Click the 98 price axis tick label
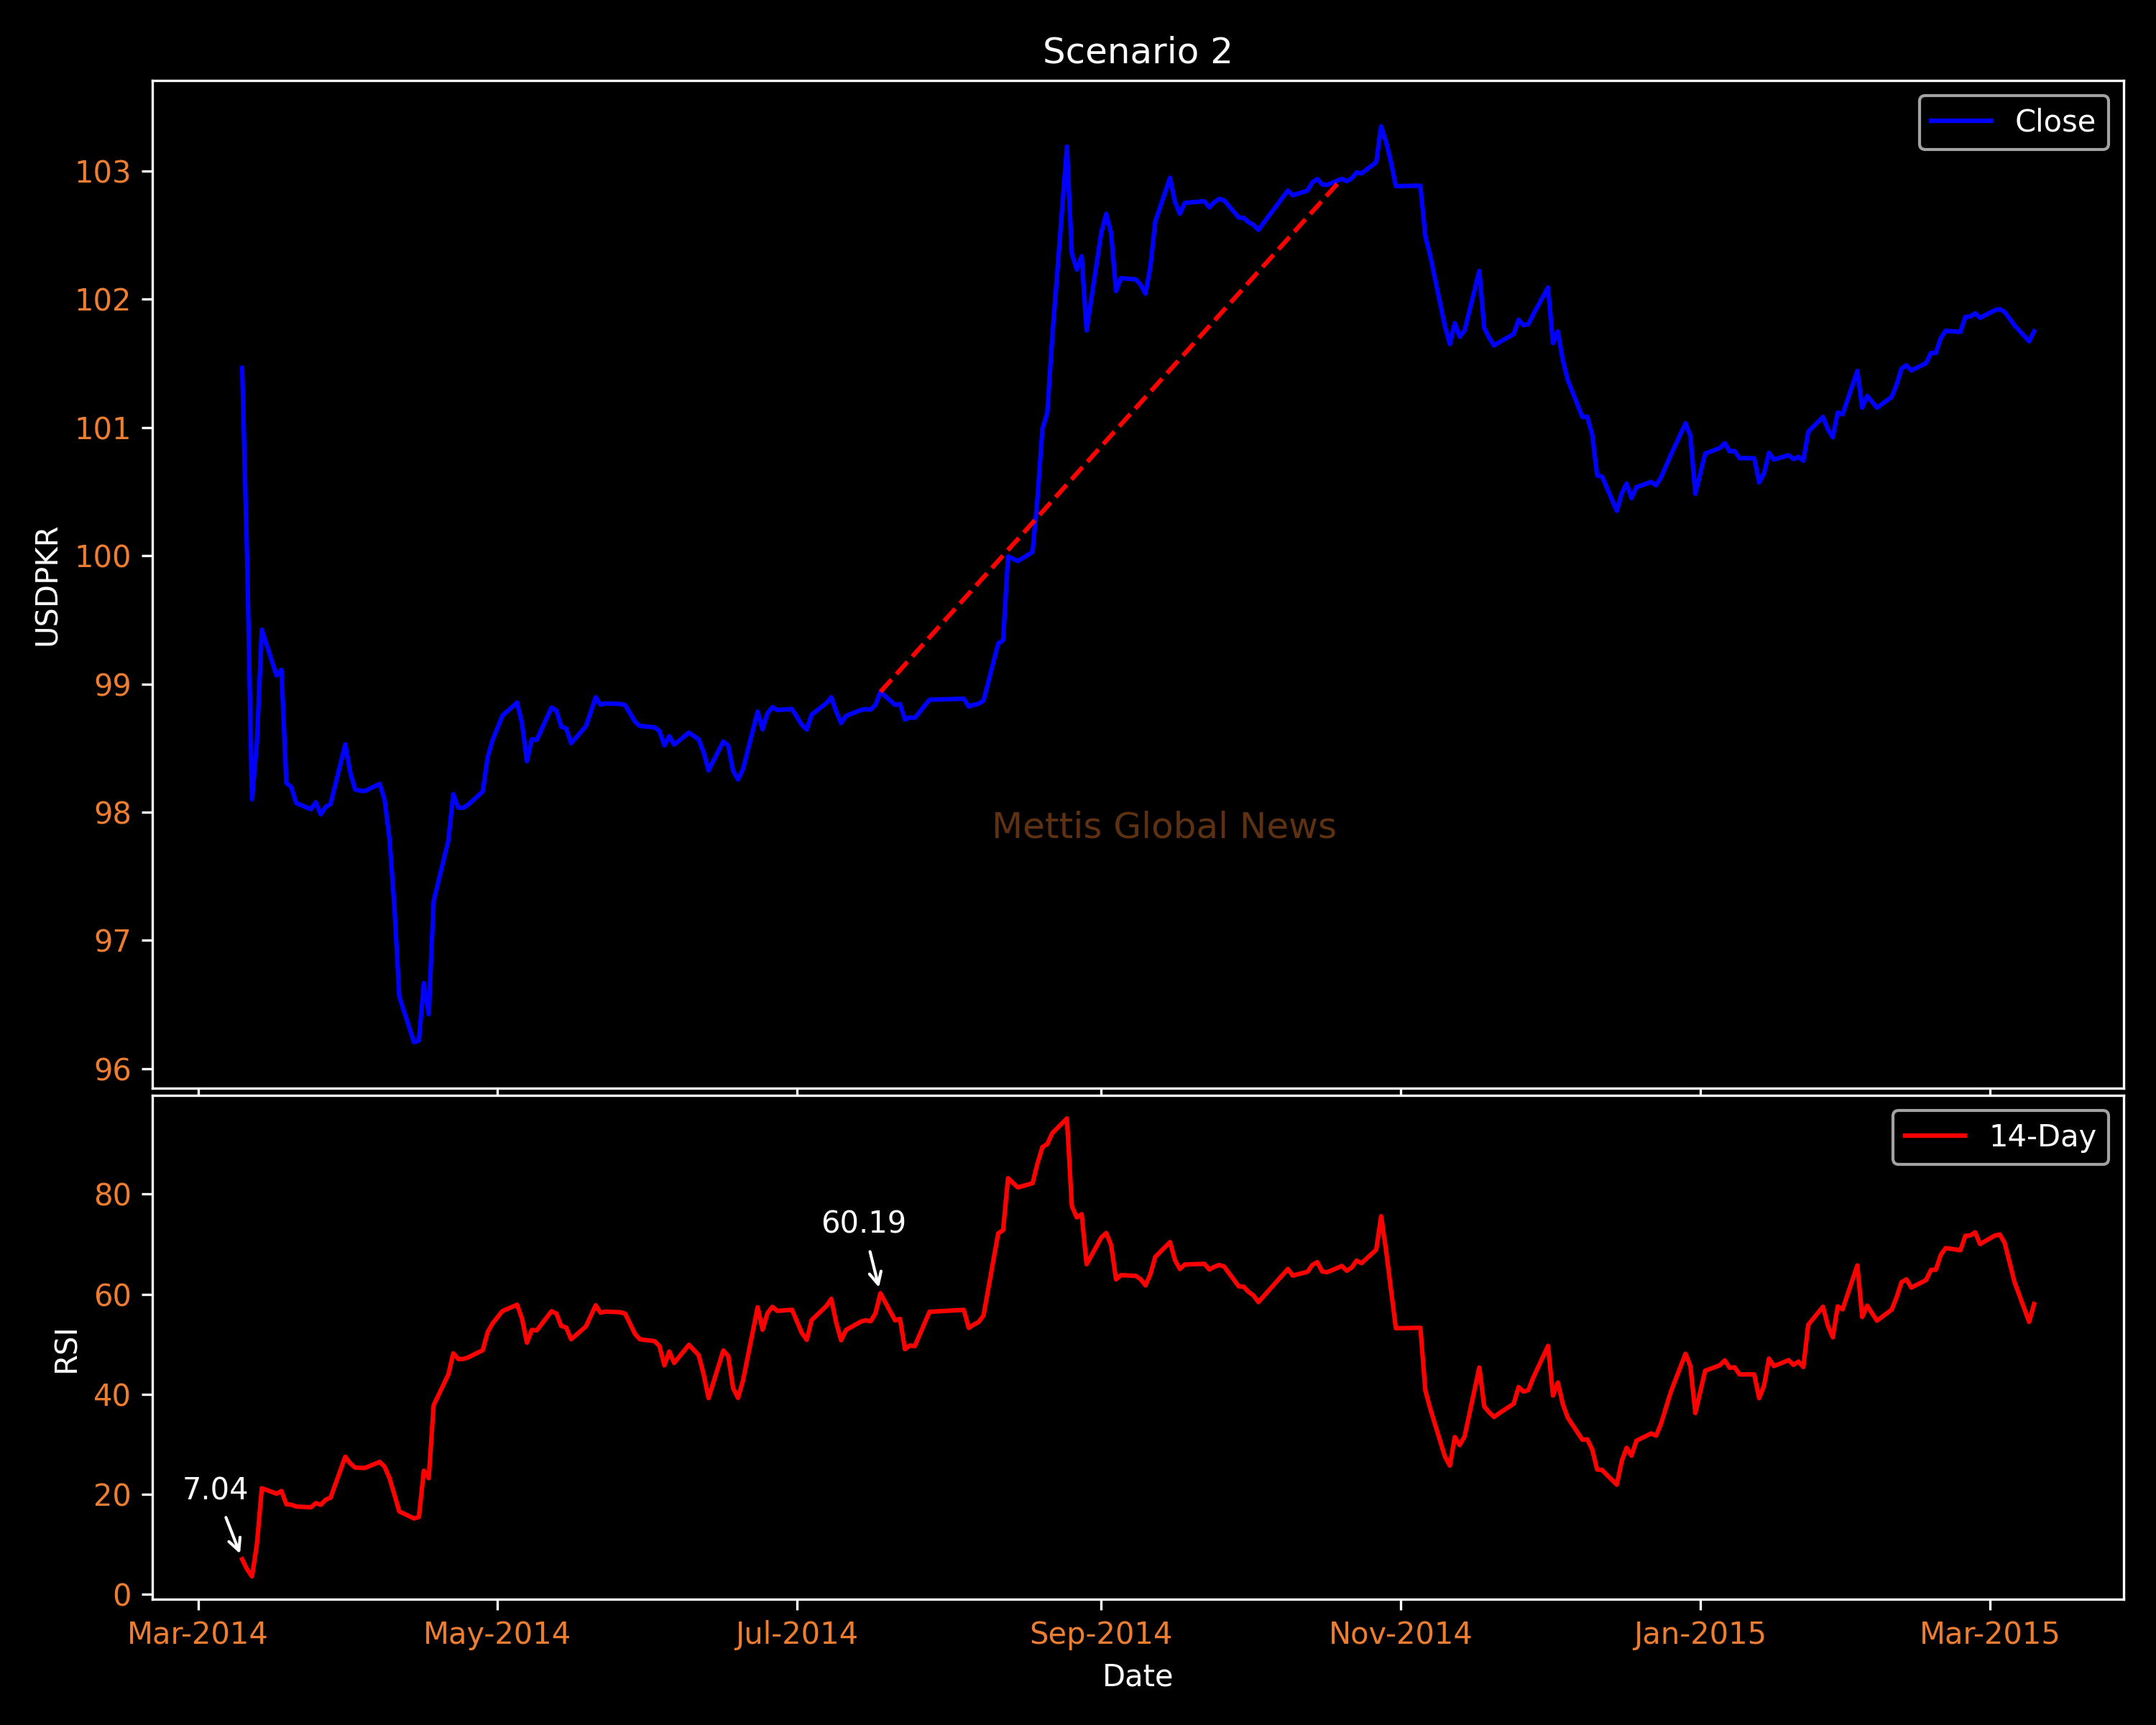 [112, 813]
